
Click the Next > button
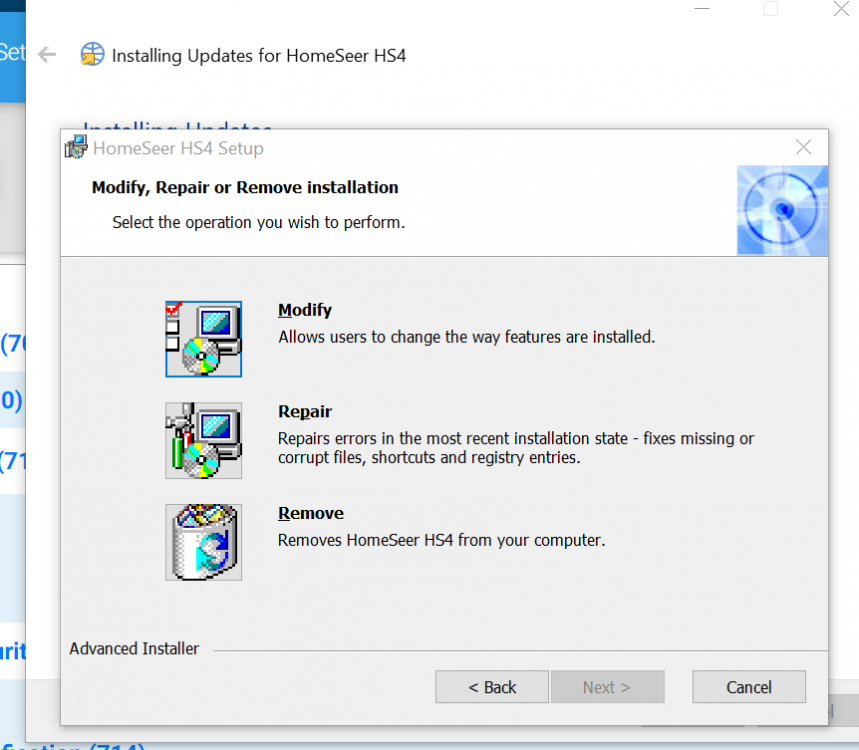[x=607, y=686]
